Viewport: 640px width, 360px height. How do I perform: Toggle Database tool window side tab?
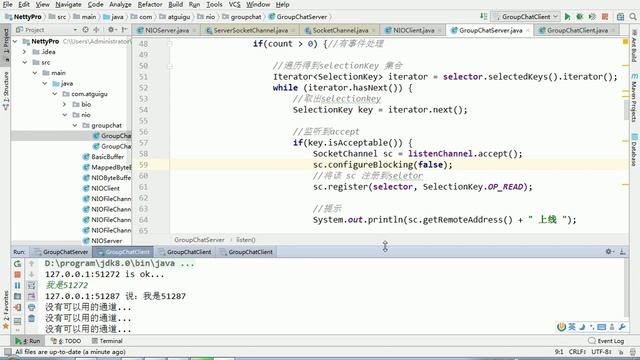click(634, 149)
